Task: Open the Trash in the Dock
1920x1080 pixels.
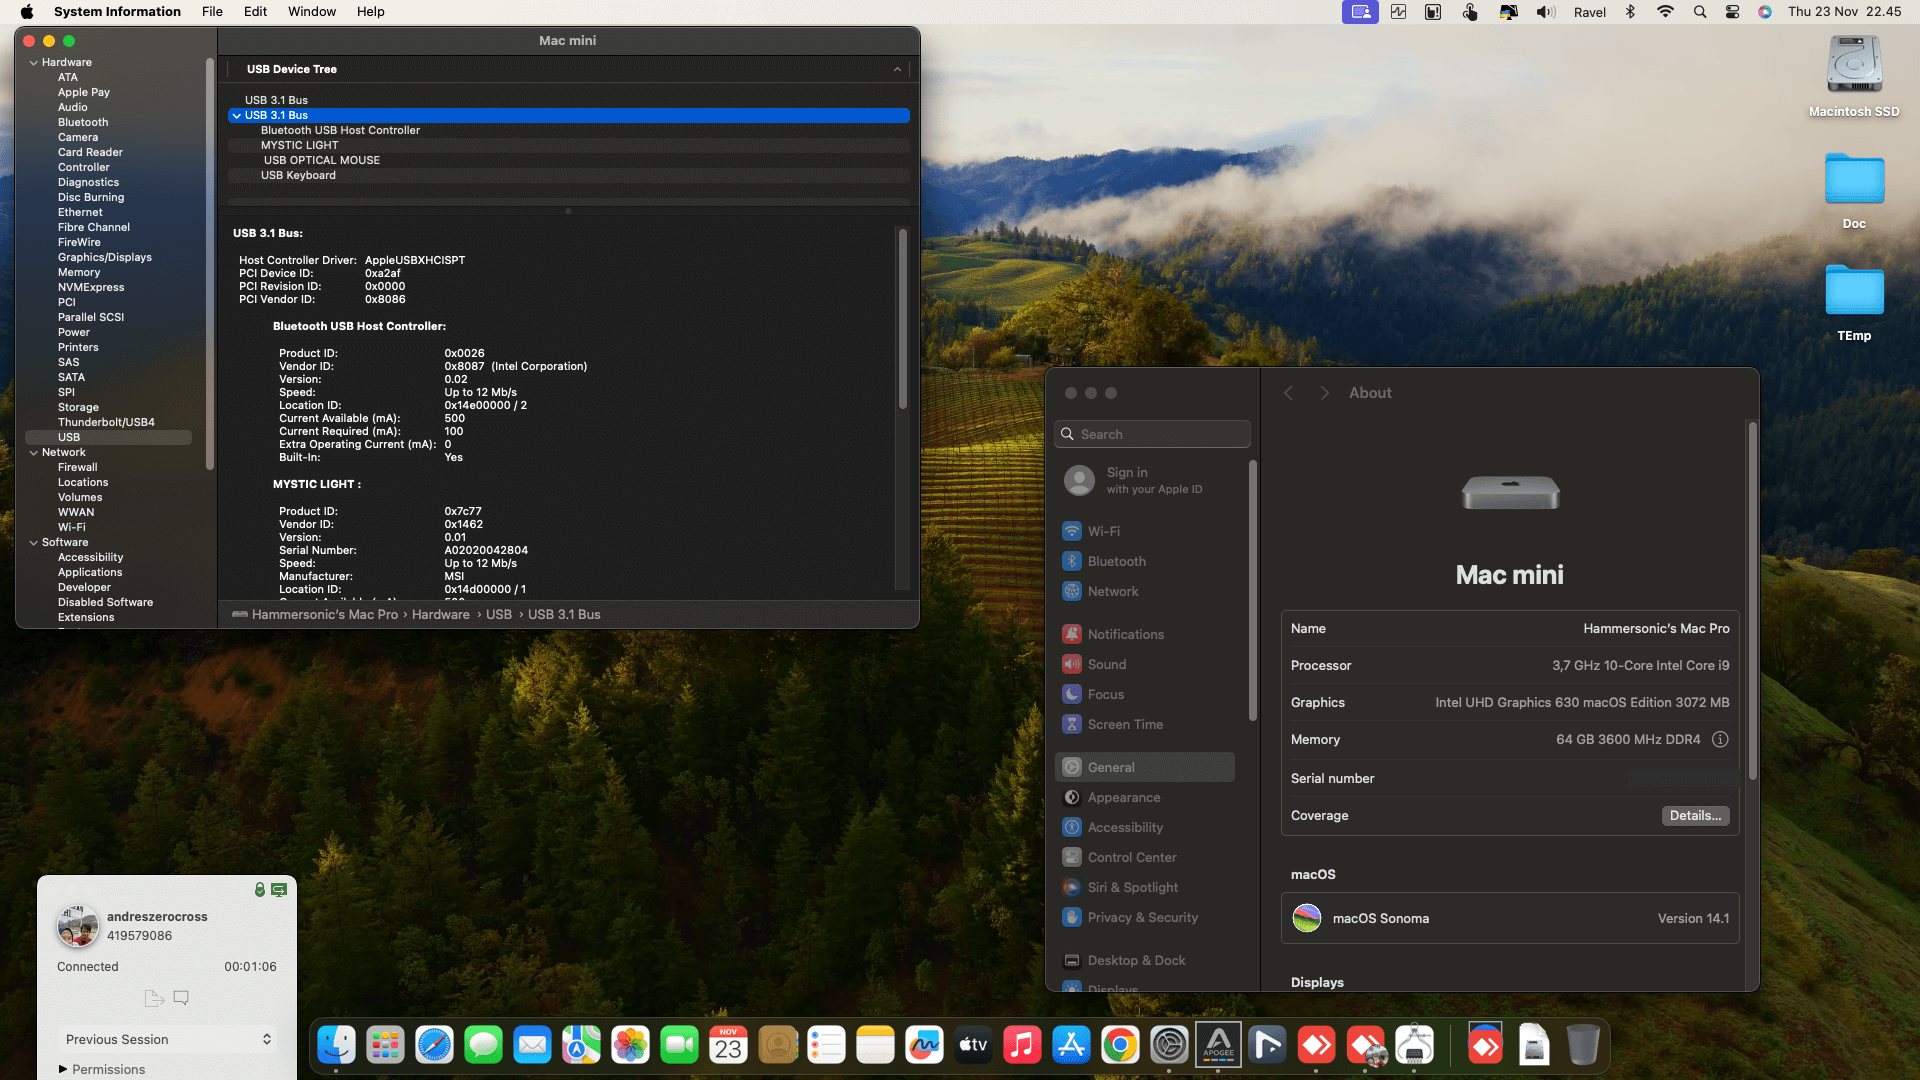Action: pos(1583,1045)
